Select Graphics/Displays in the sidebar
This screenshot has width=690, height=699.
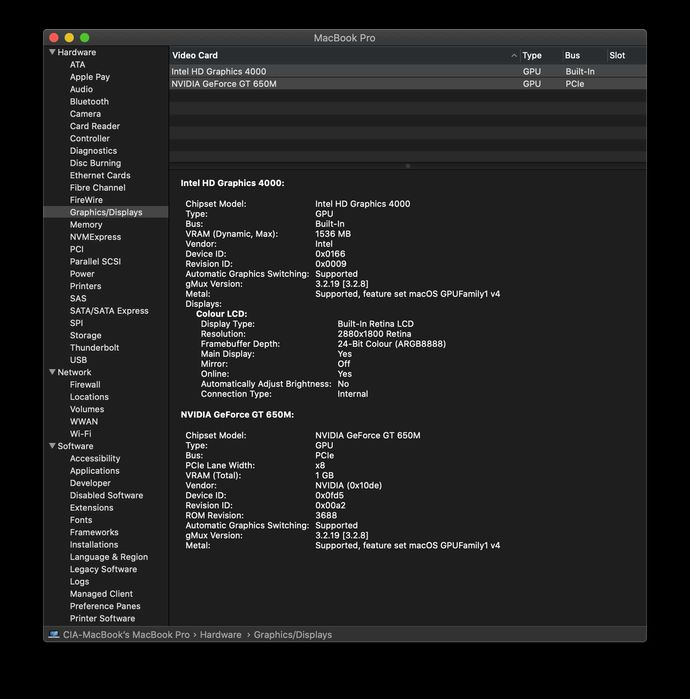pos(106,212)
